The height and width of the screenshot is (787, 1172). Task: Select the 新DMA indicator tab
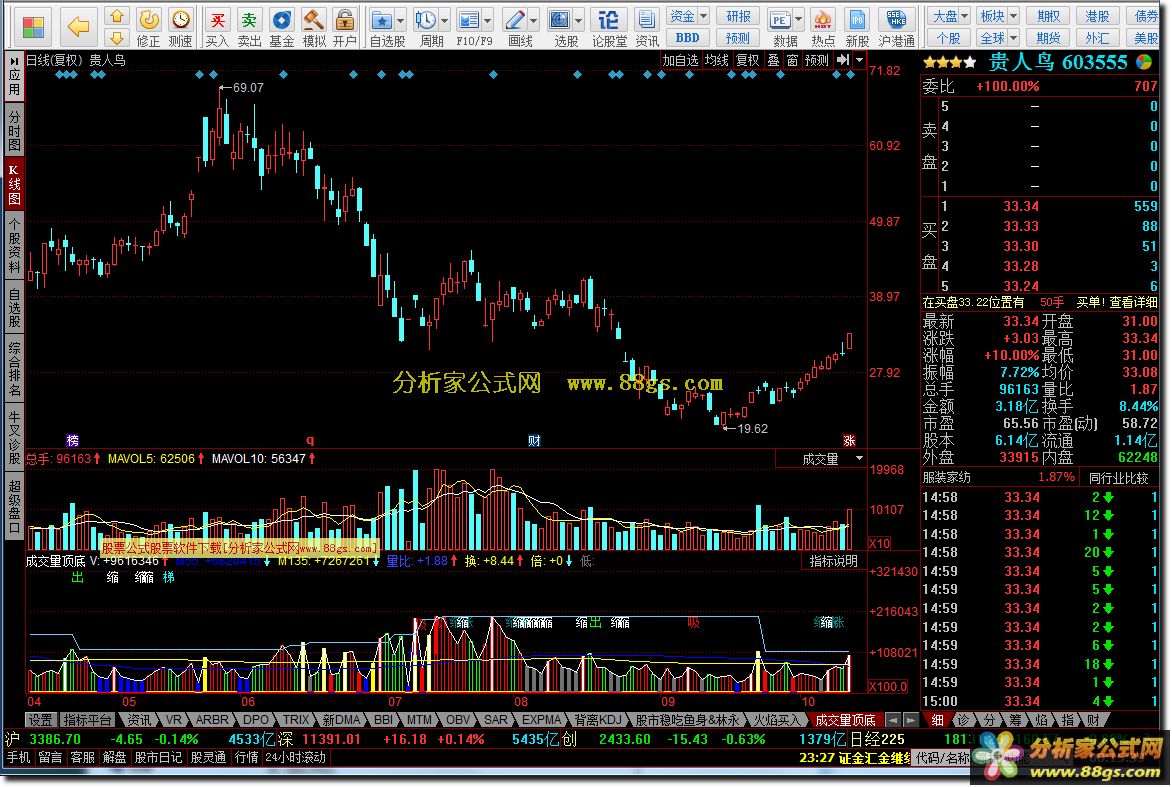(x=341, y=720)
